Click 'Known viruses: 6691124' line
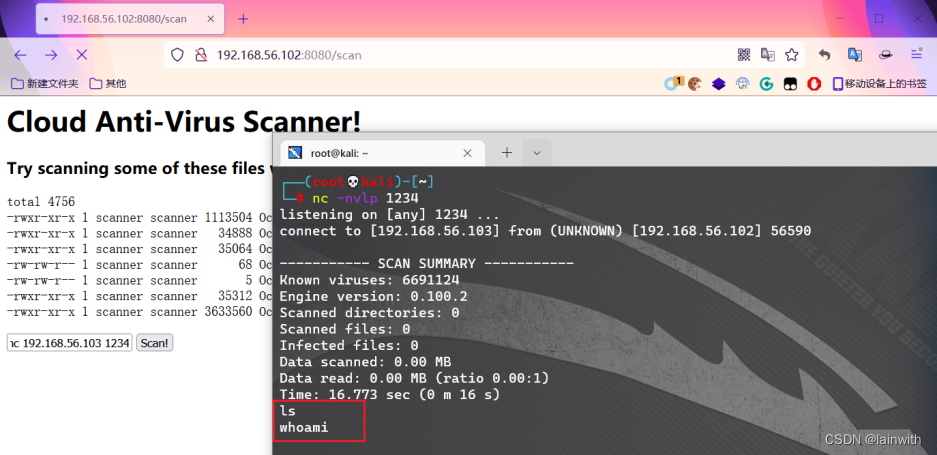Viewport: 937px width, 455px height. (369, 280)
